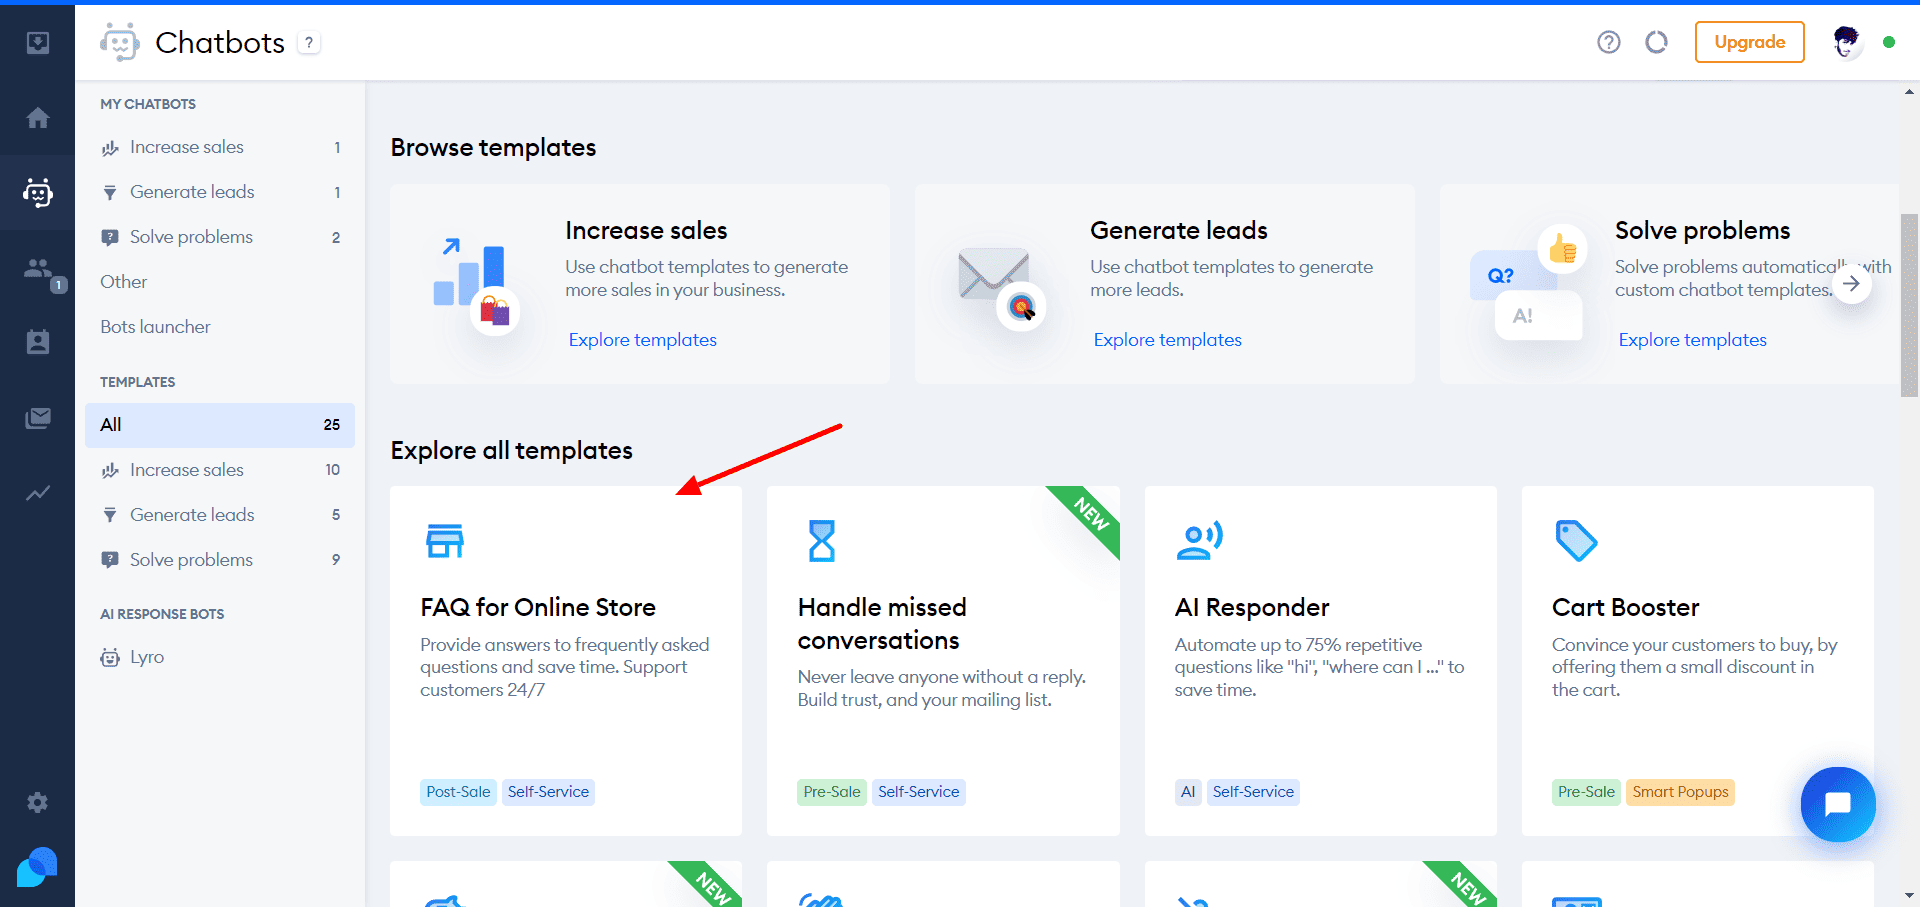Open Lyro AI response bot
The height and width of the screenshot is (907, 1920).
(147, 657)
